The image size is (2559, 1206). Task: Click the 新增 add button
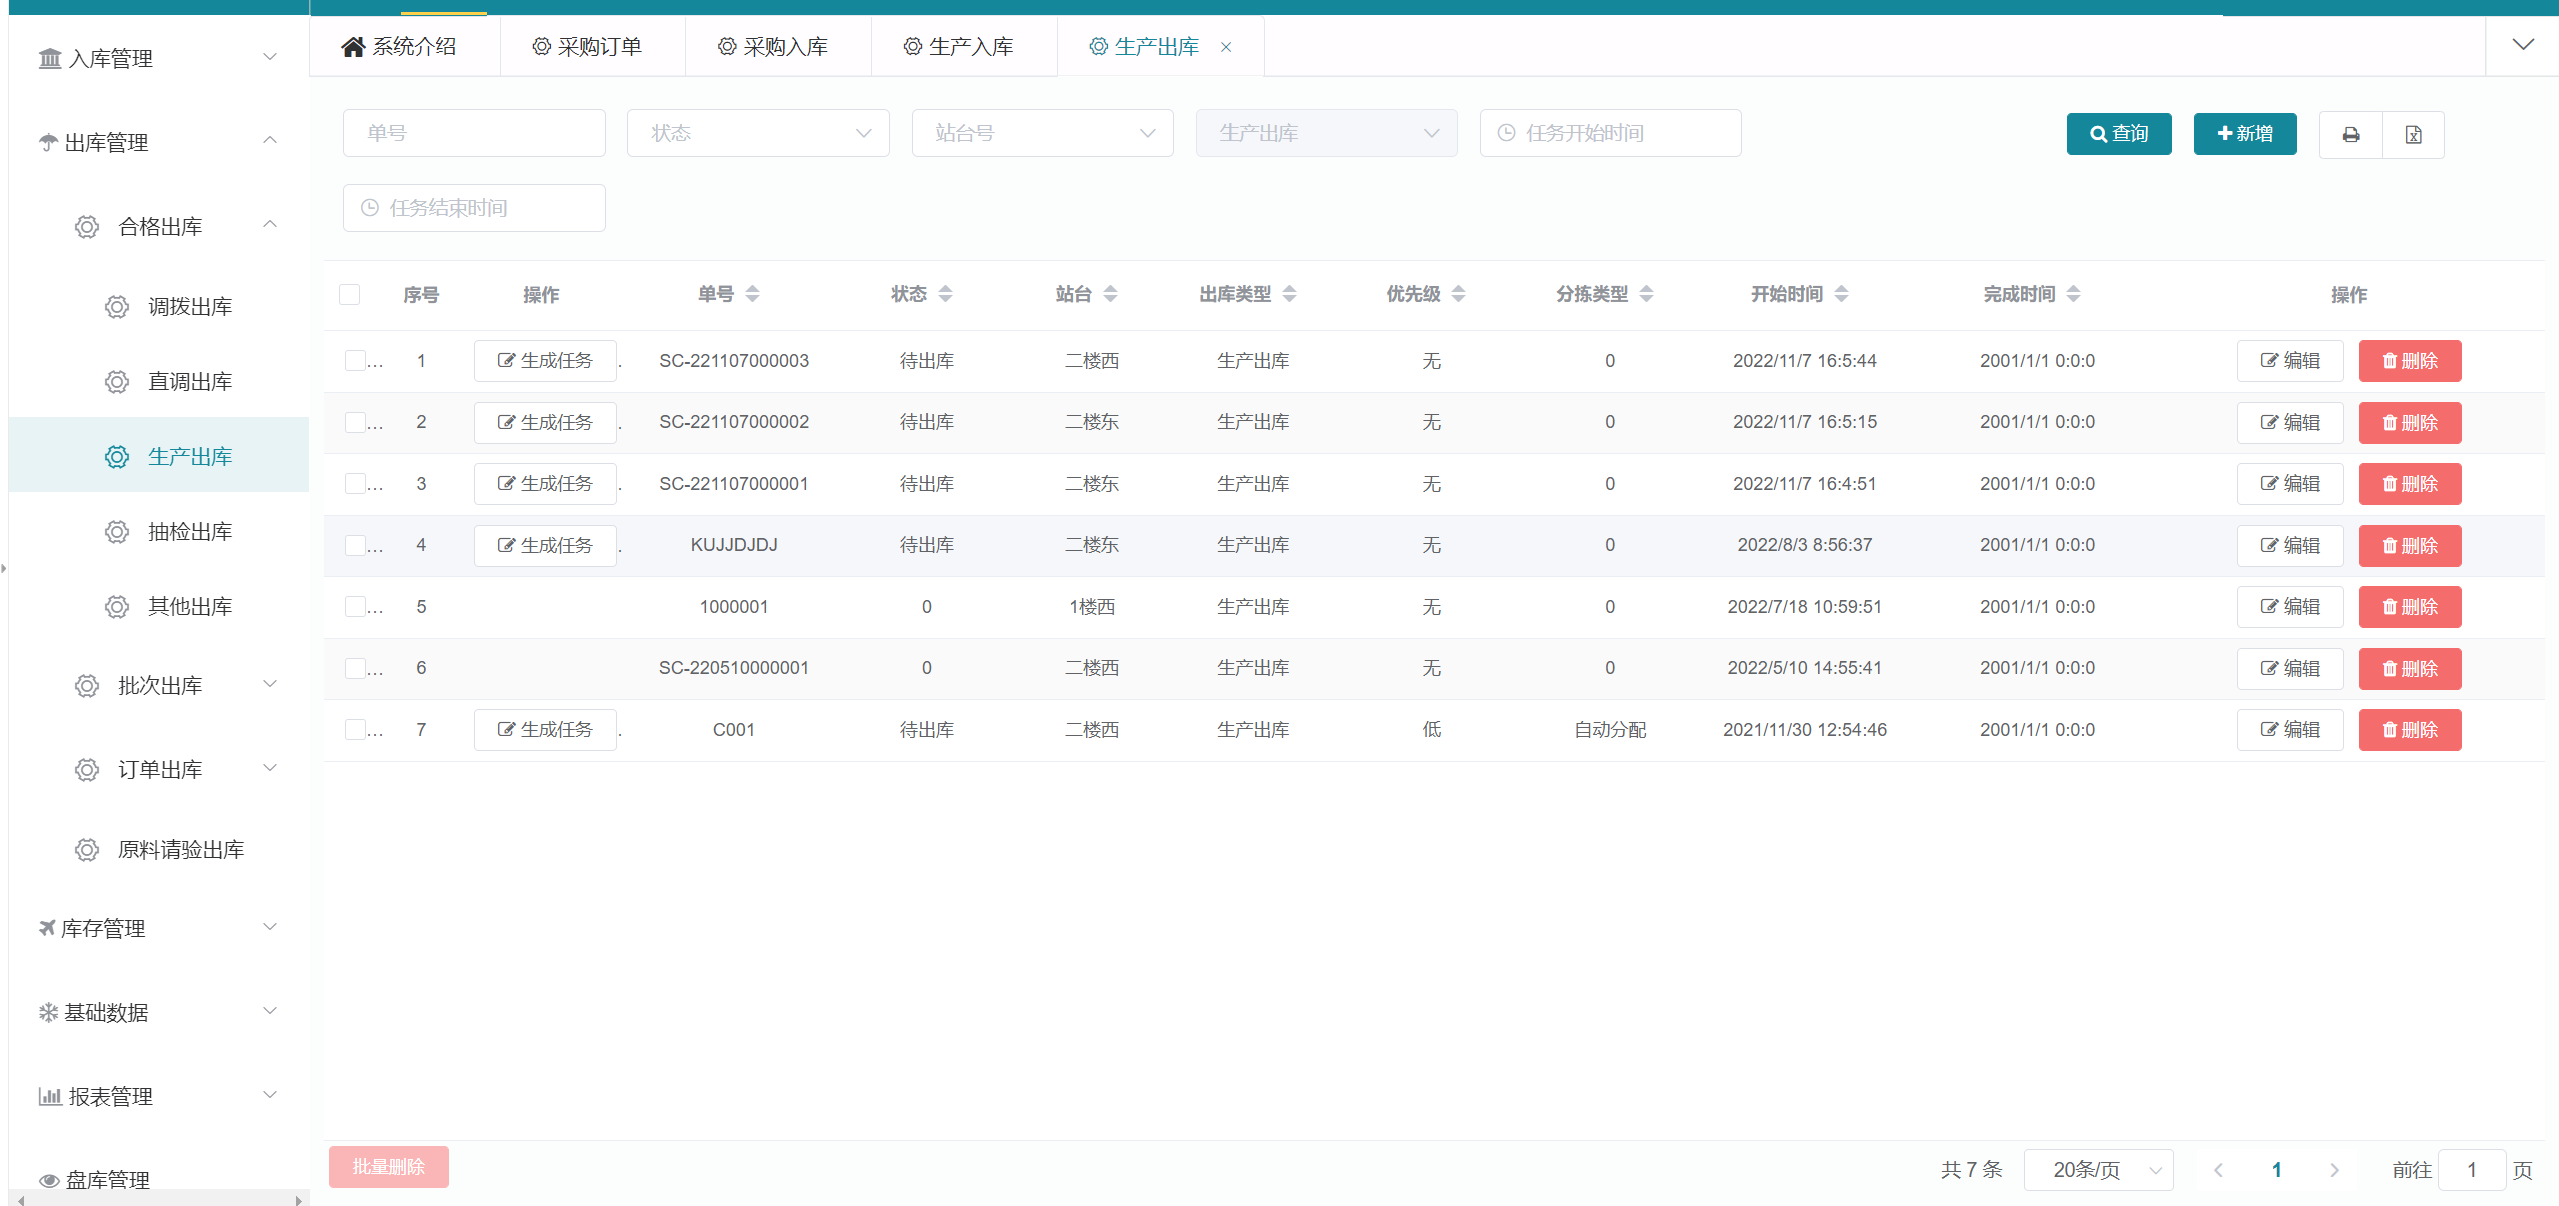coord(2245,134)
